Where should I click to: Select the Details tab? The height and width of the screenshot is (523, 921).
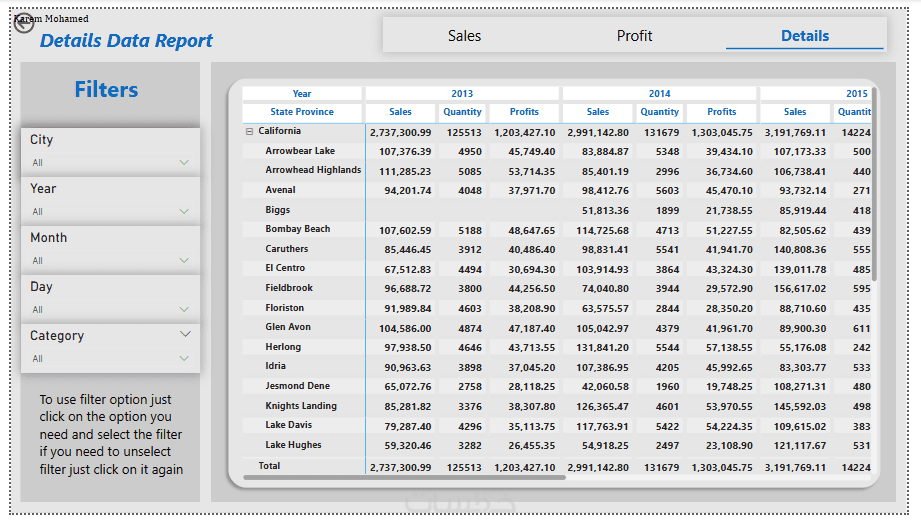(805, 36)
